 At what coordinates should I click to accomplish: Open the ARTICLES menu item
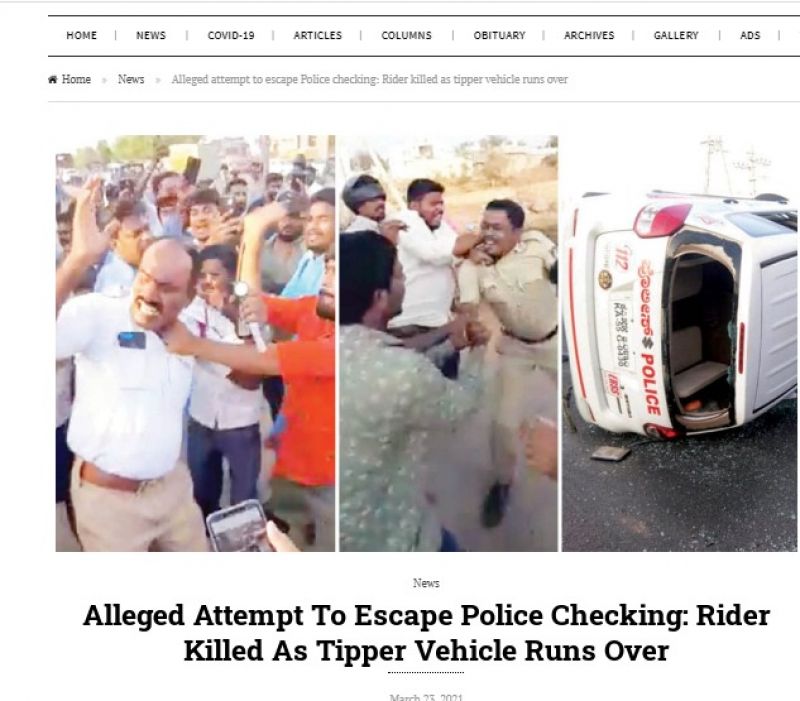click(317, 35)
